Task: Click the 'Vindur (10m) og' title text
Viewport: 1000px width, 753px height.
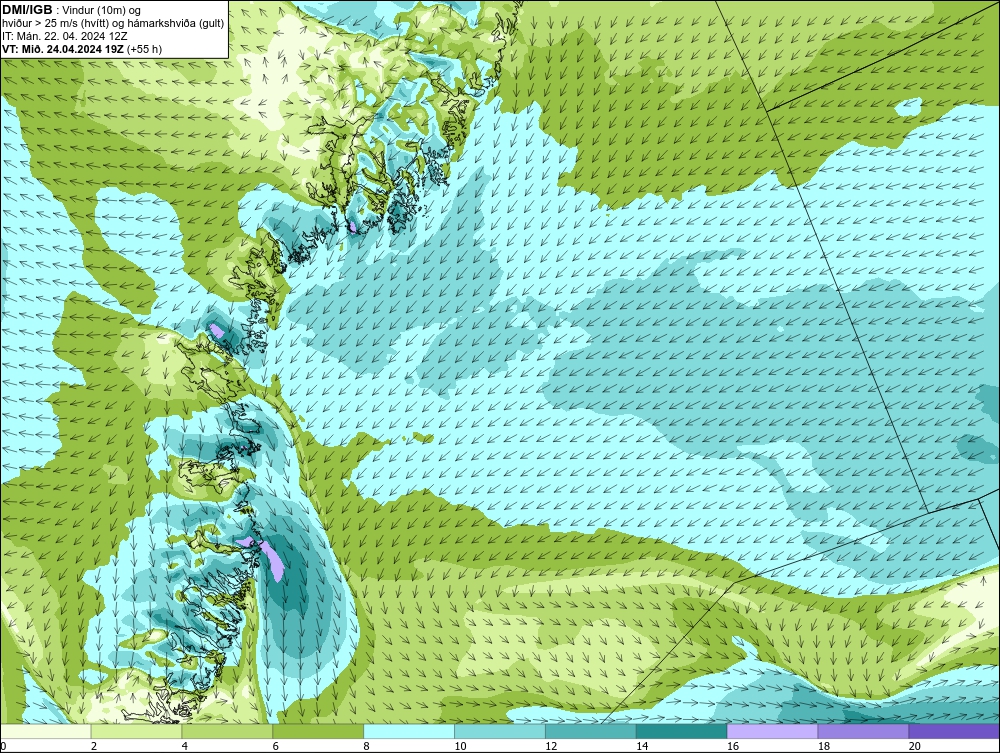Action: 102,11
